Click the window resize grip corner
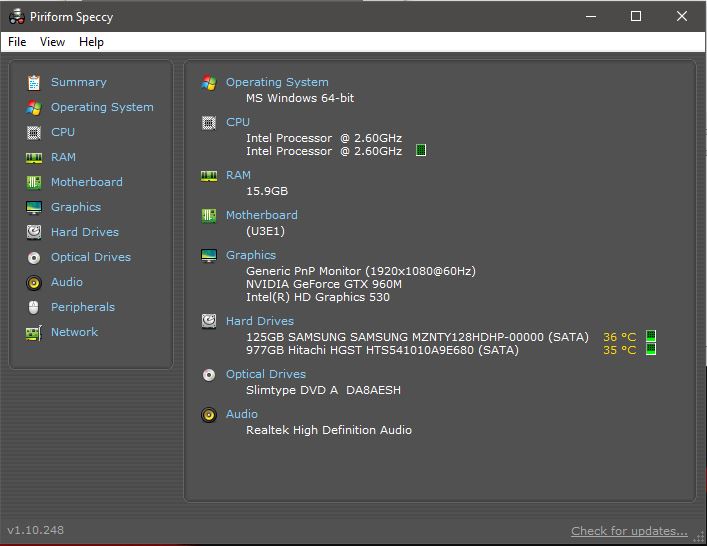 click(x=699, y=537)
